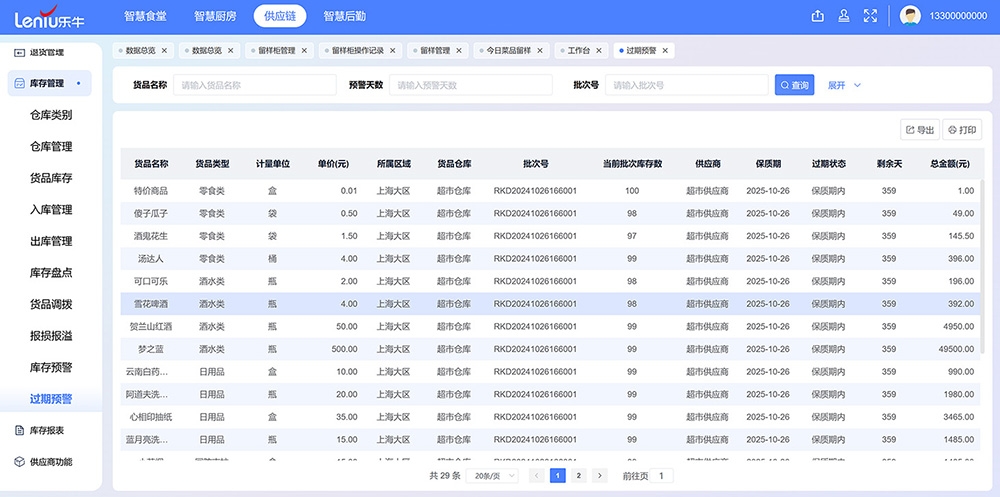1000x497 pixels.
Task: Close the 今日菜品留样 tab
Action: point(541,50)
